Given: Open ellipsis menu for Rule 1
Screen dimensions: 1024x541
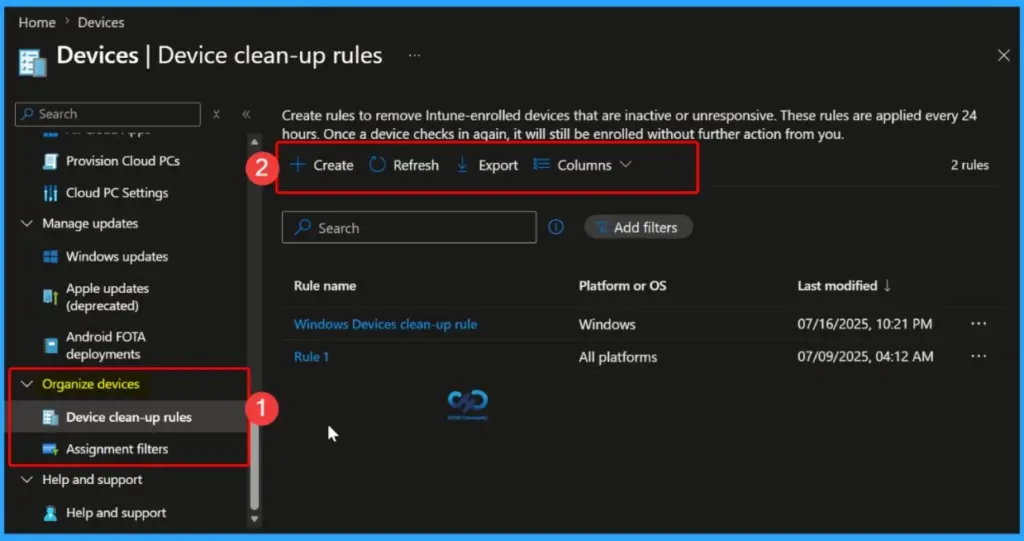Looking at the screenshot, I should 978,356.
